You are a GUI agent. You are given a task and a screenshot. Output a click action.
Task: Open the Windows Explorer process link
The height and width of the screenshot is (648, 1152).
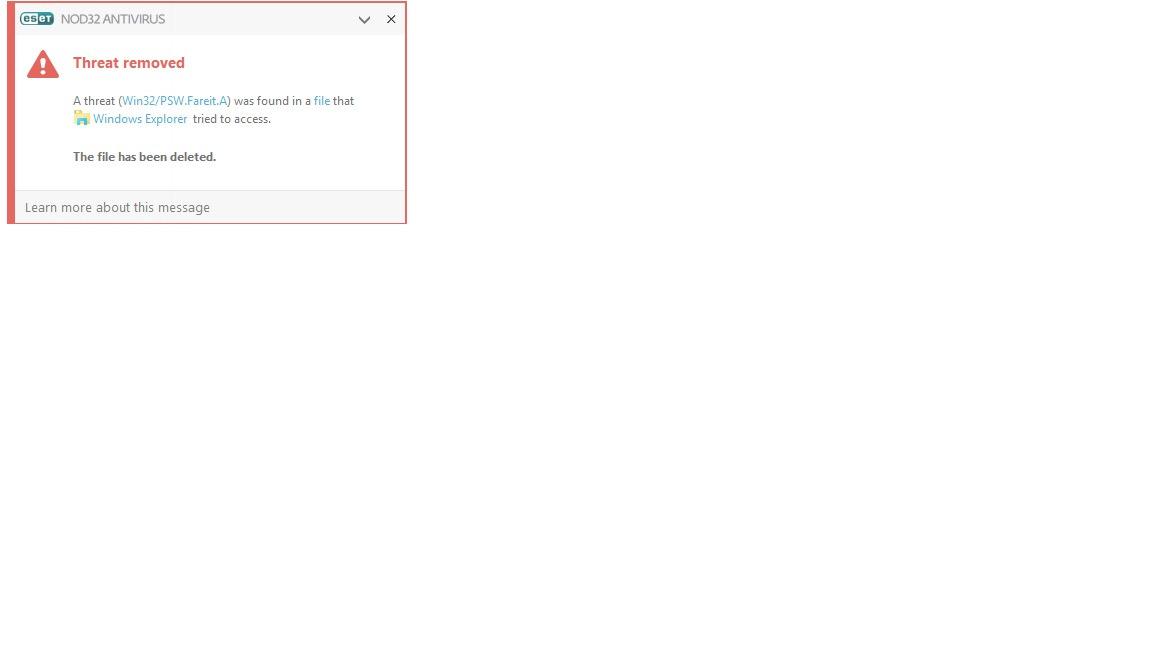point(140,119)
